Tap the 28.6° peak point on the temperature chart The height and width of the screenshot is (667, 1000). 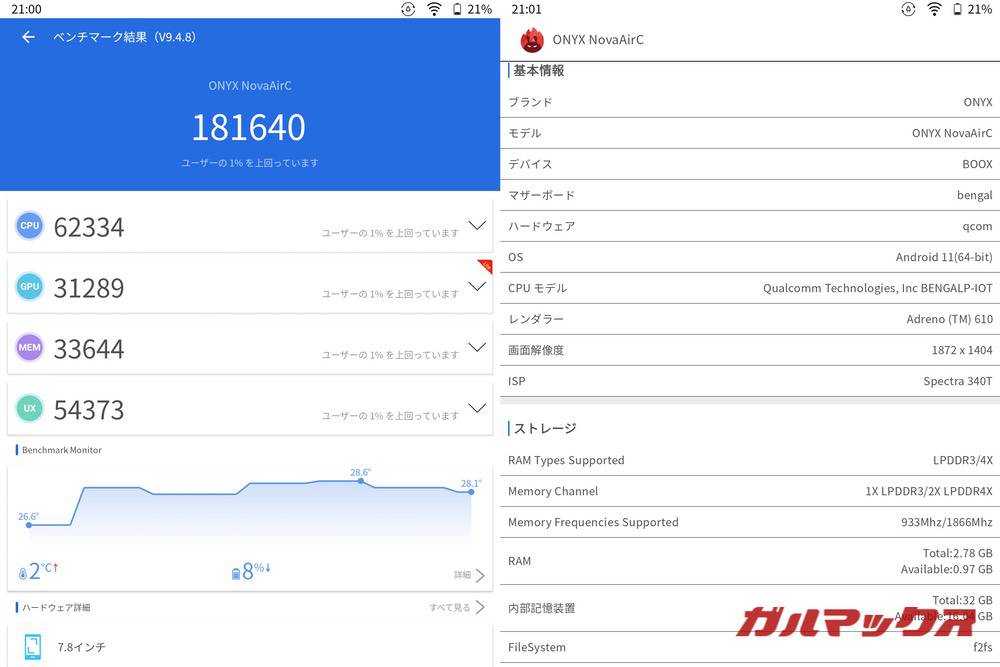[360, 480]
